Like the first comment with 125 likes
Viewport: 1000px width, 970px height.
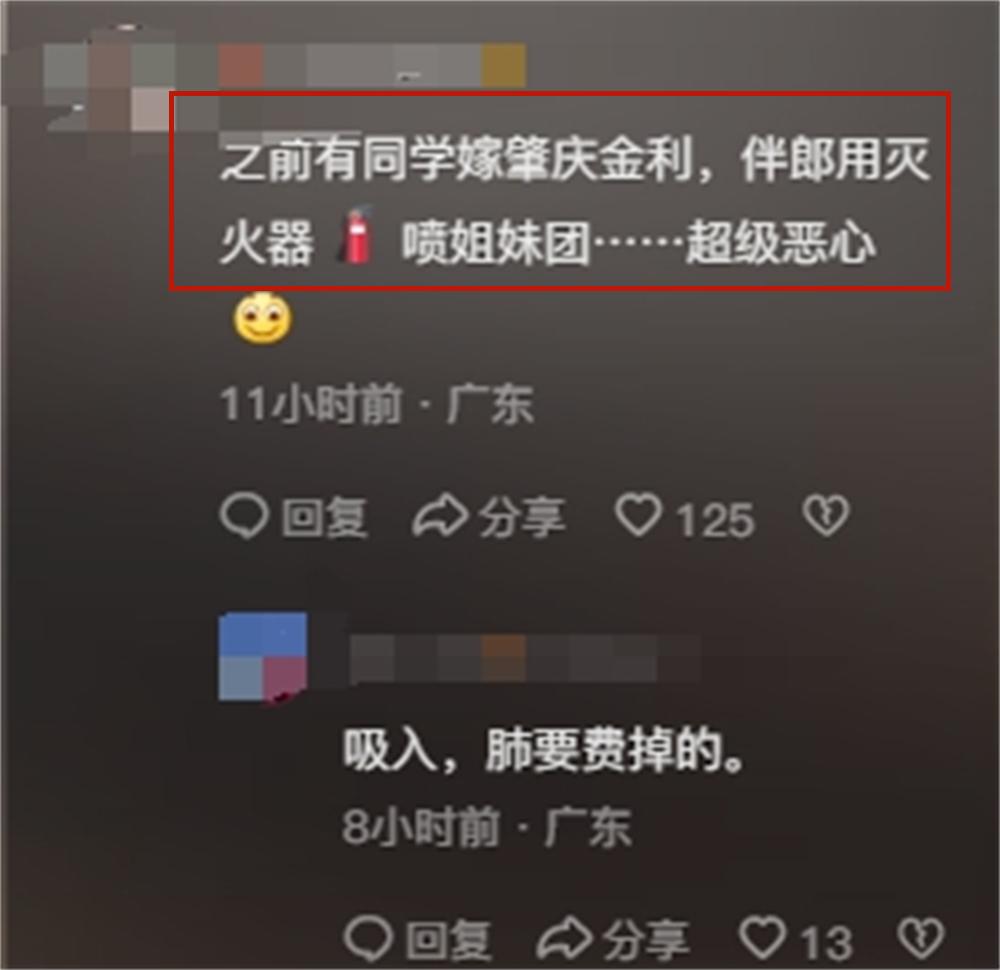click(638, 516)
